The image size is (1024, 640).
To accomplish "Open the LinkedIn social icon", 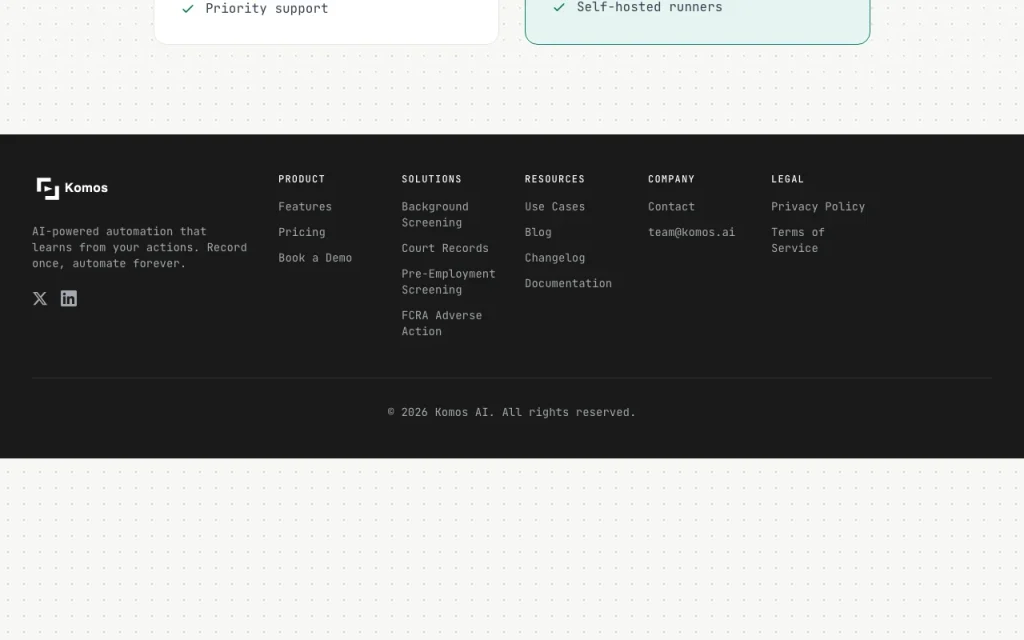I will click(69, 298).
